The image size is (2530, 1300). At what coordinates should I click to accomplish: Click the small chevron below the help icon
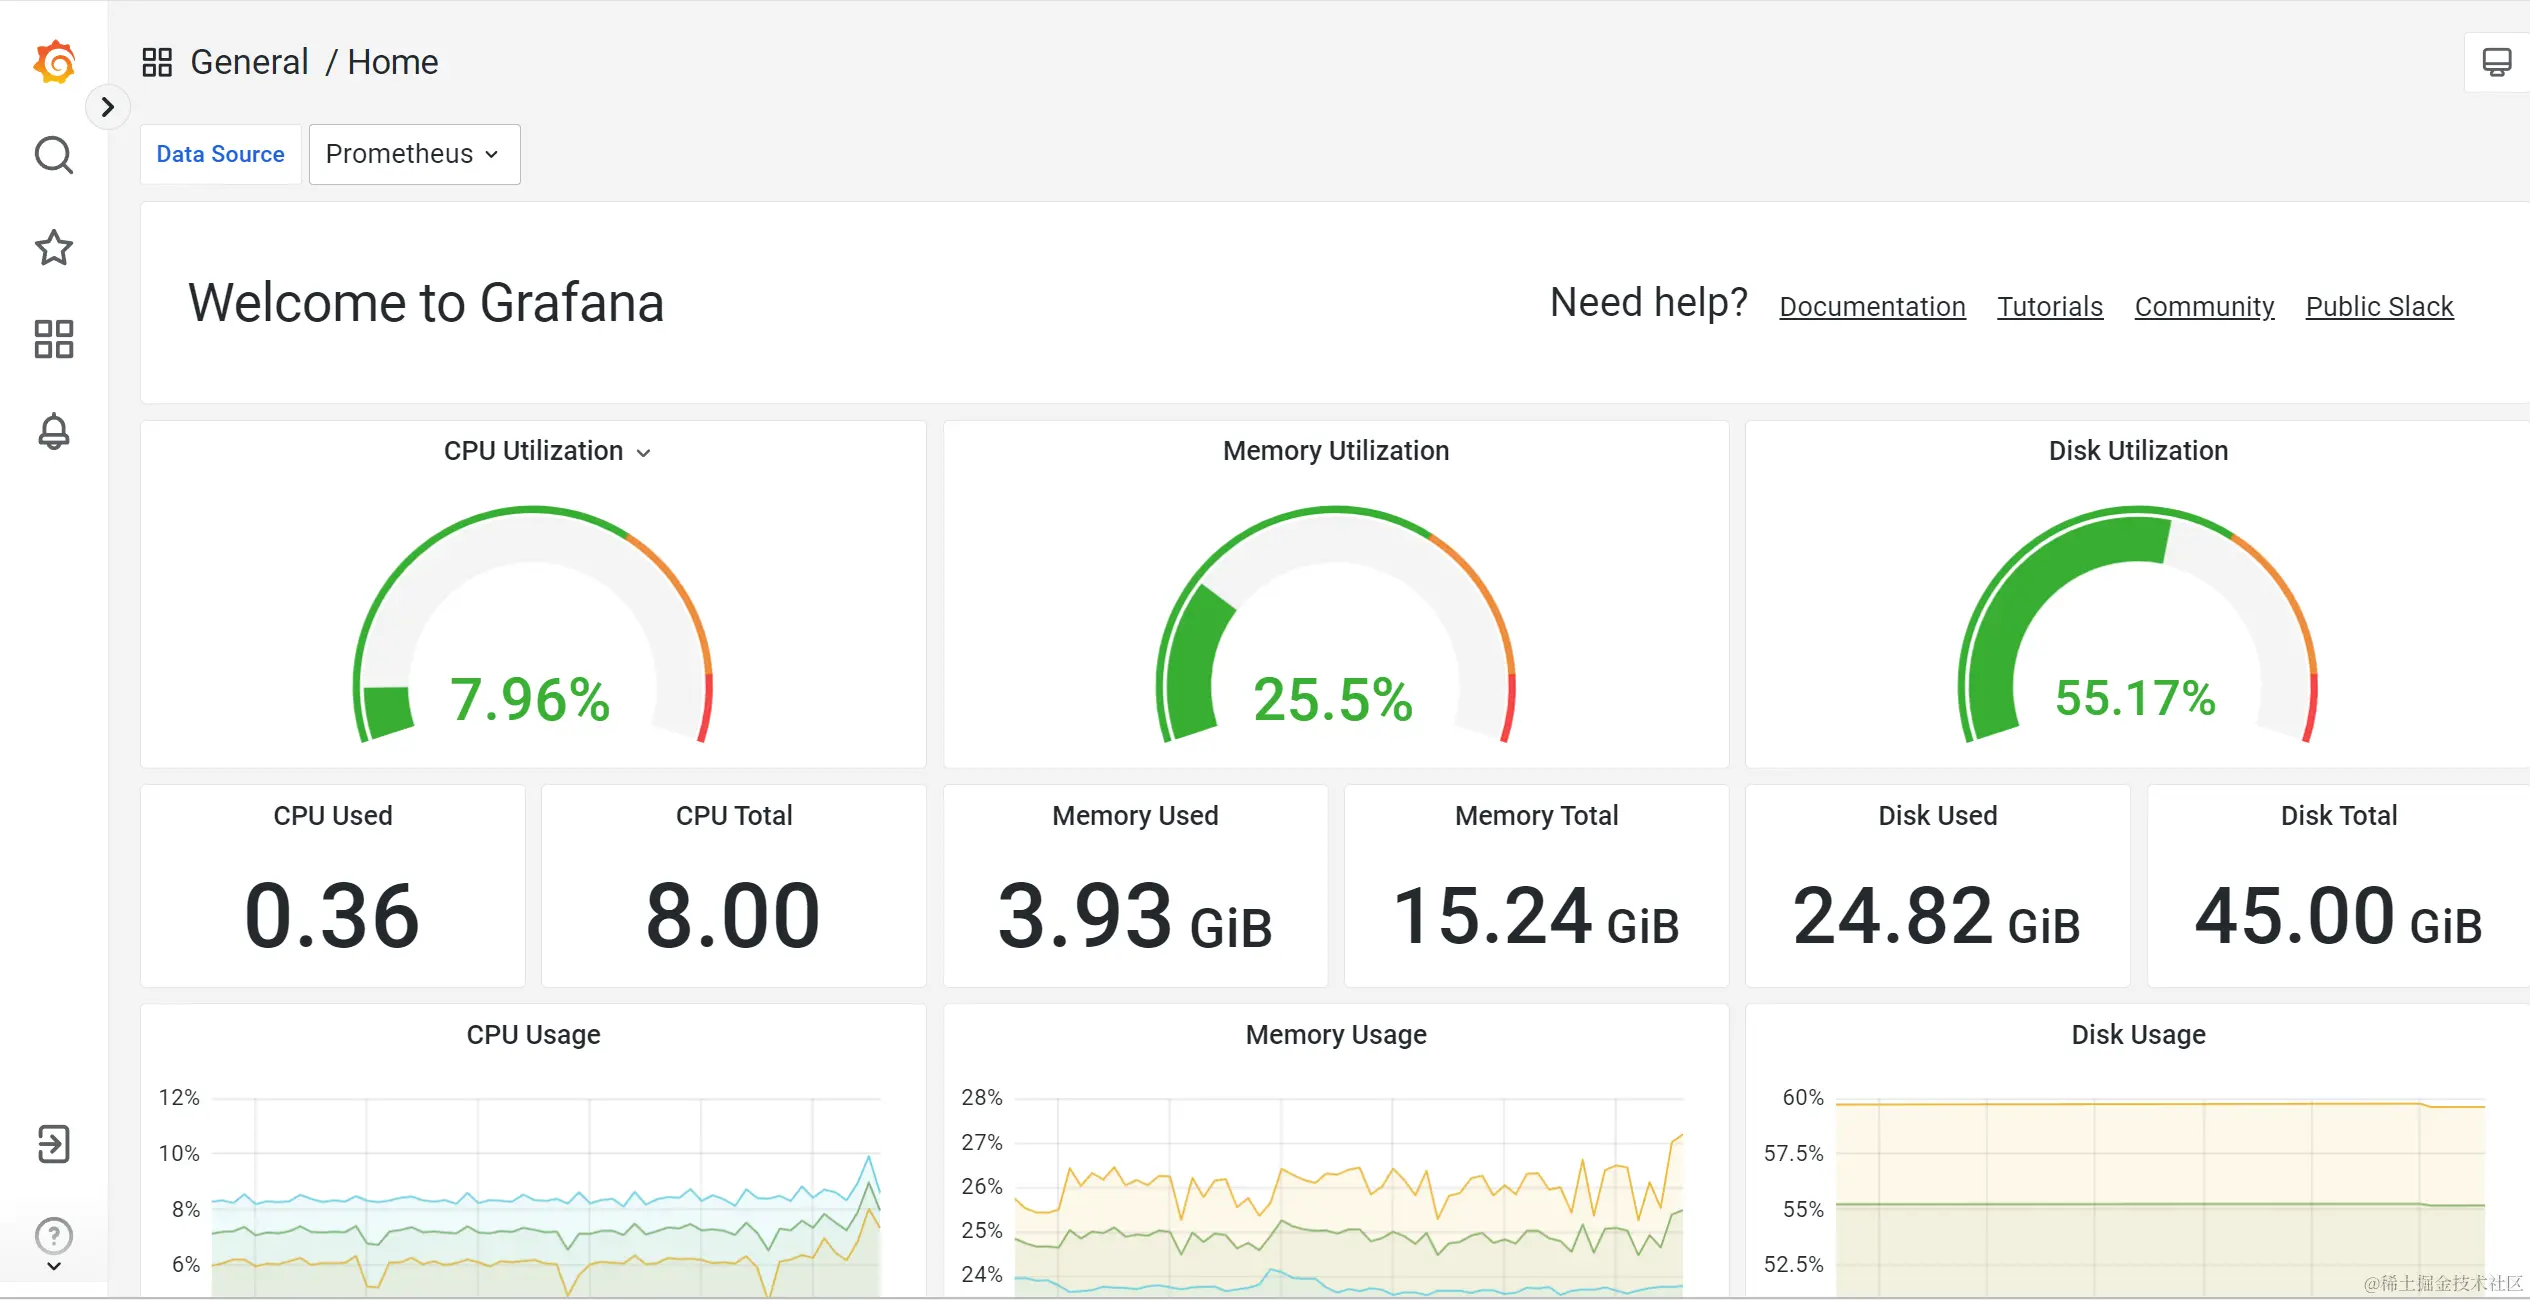pos(54,1266)
